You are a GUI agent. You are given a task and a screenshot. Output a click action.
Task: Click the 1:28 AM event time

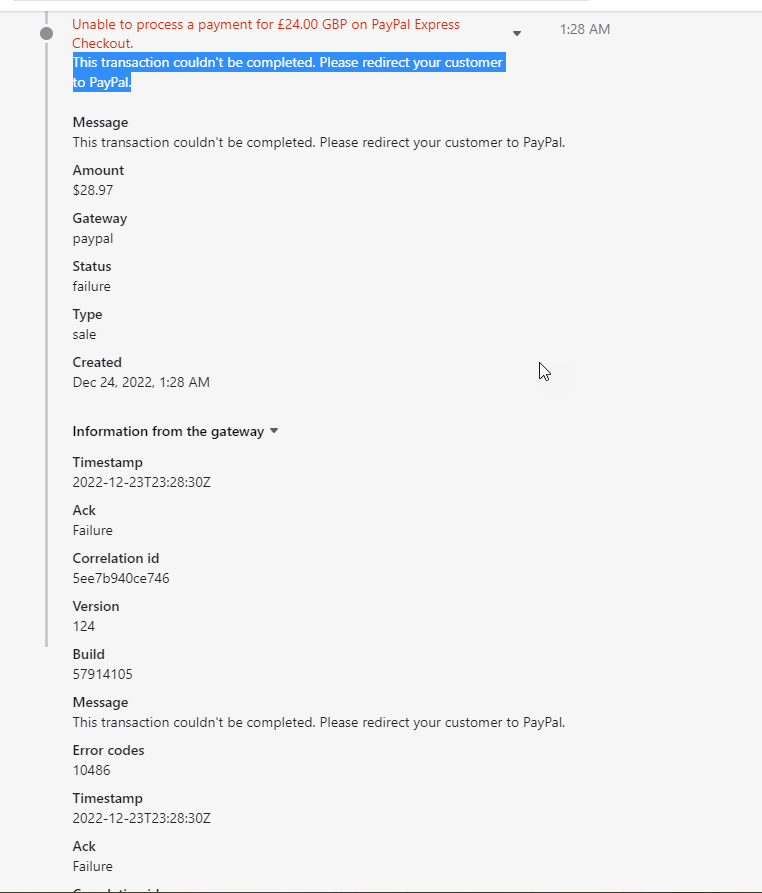[585, 30]
